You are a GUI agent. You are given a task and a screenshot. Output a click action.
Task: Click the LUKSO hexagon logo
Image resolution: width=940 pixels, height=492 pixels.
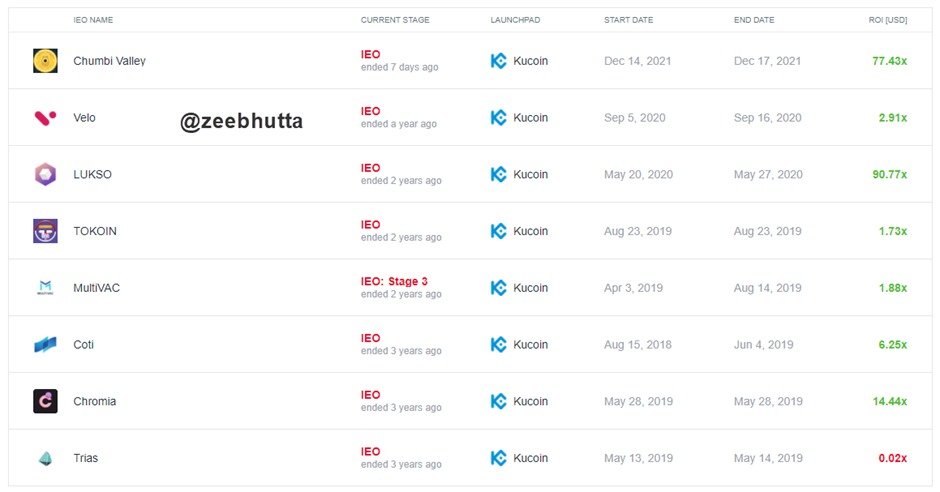(45, 174)
